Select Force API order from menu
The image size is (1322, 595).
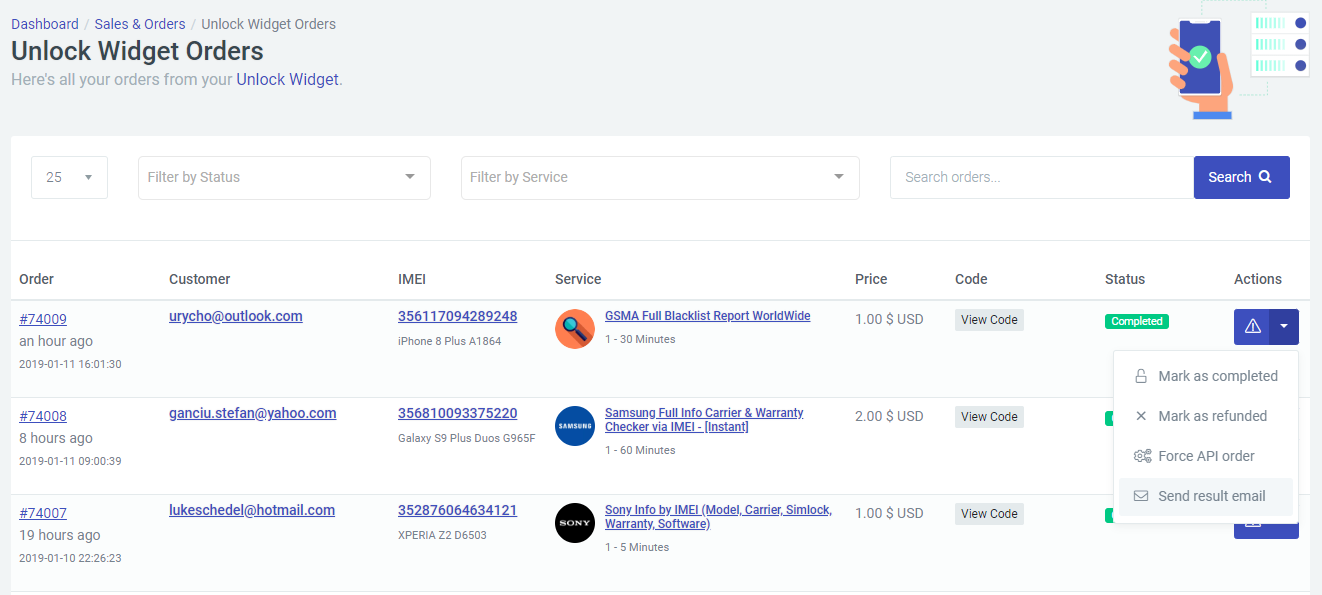point(1206,456)
